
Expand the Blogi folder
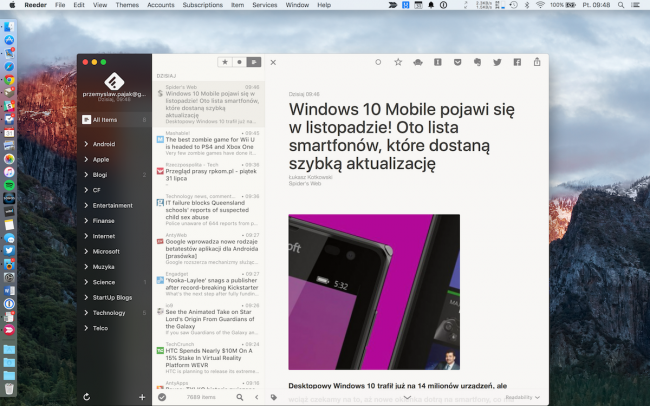coord(86,175)
